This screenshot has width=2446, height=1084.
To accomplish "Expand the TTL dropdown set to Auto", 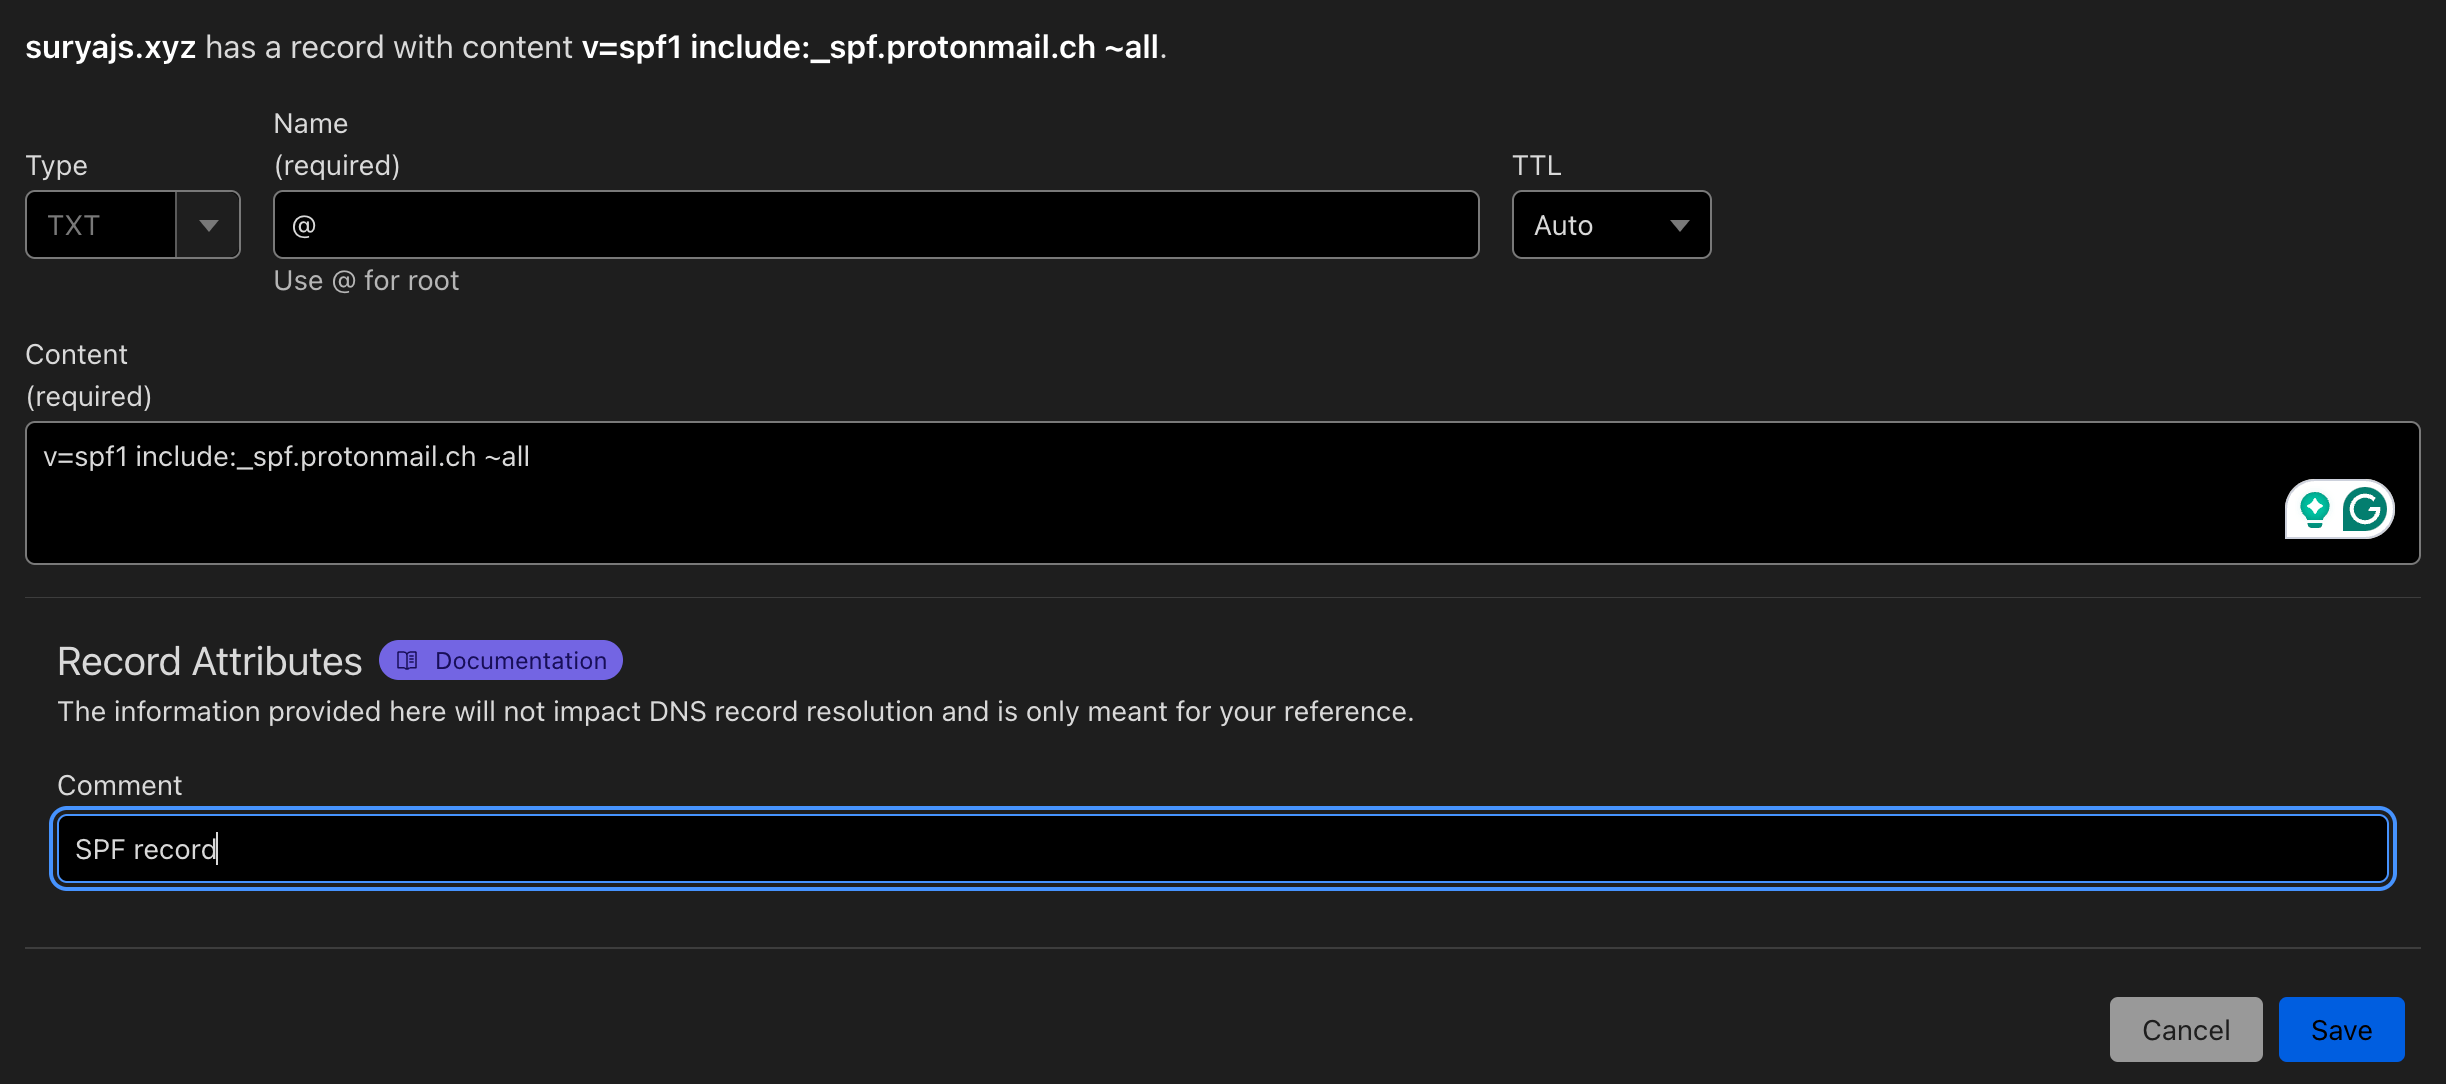I will coord(1611,225).
